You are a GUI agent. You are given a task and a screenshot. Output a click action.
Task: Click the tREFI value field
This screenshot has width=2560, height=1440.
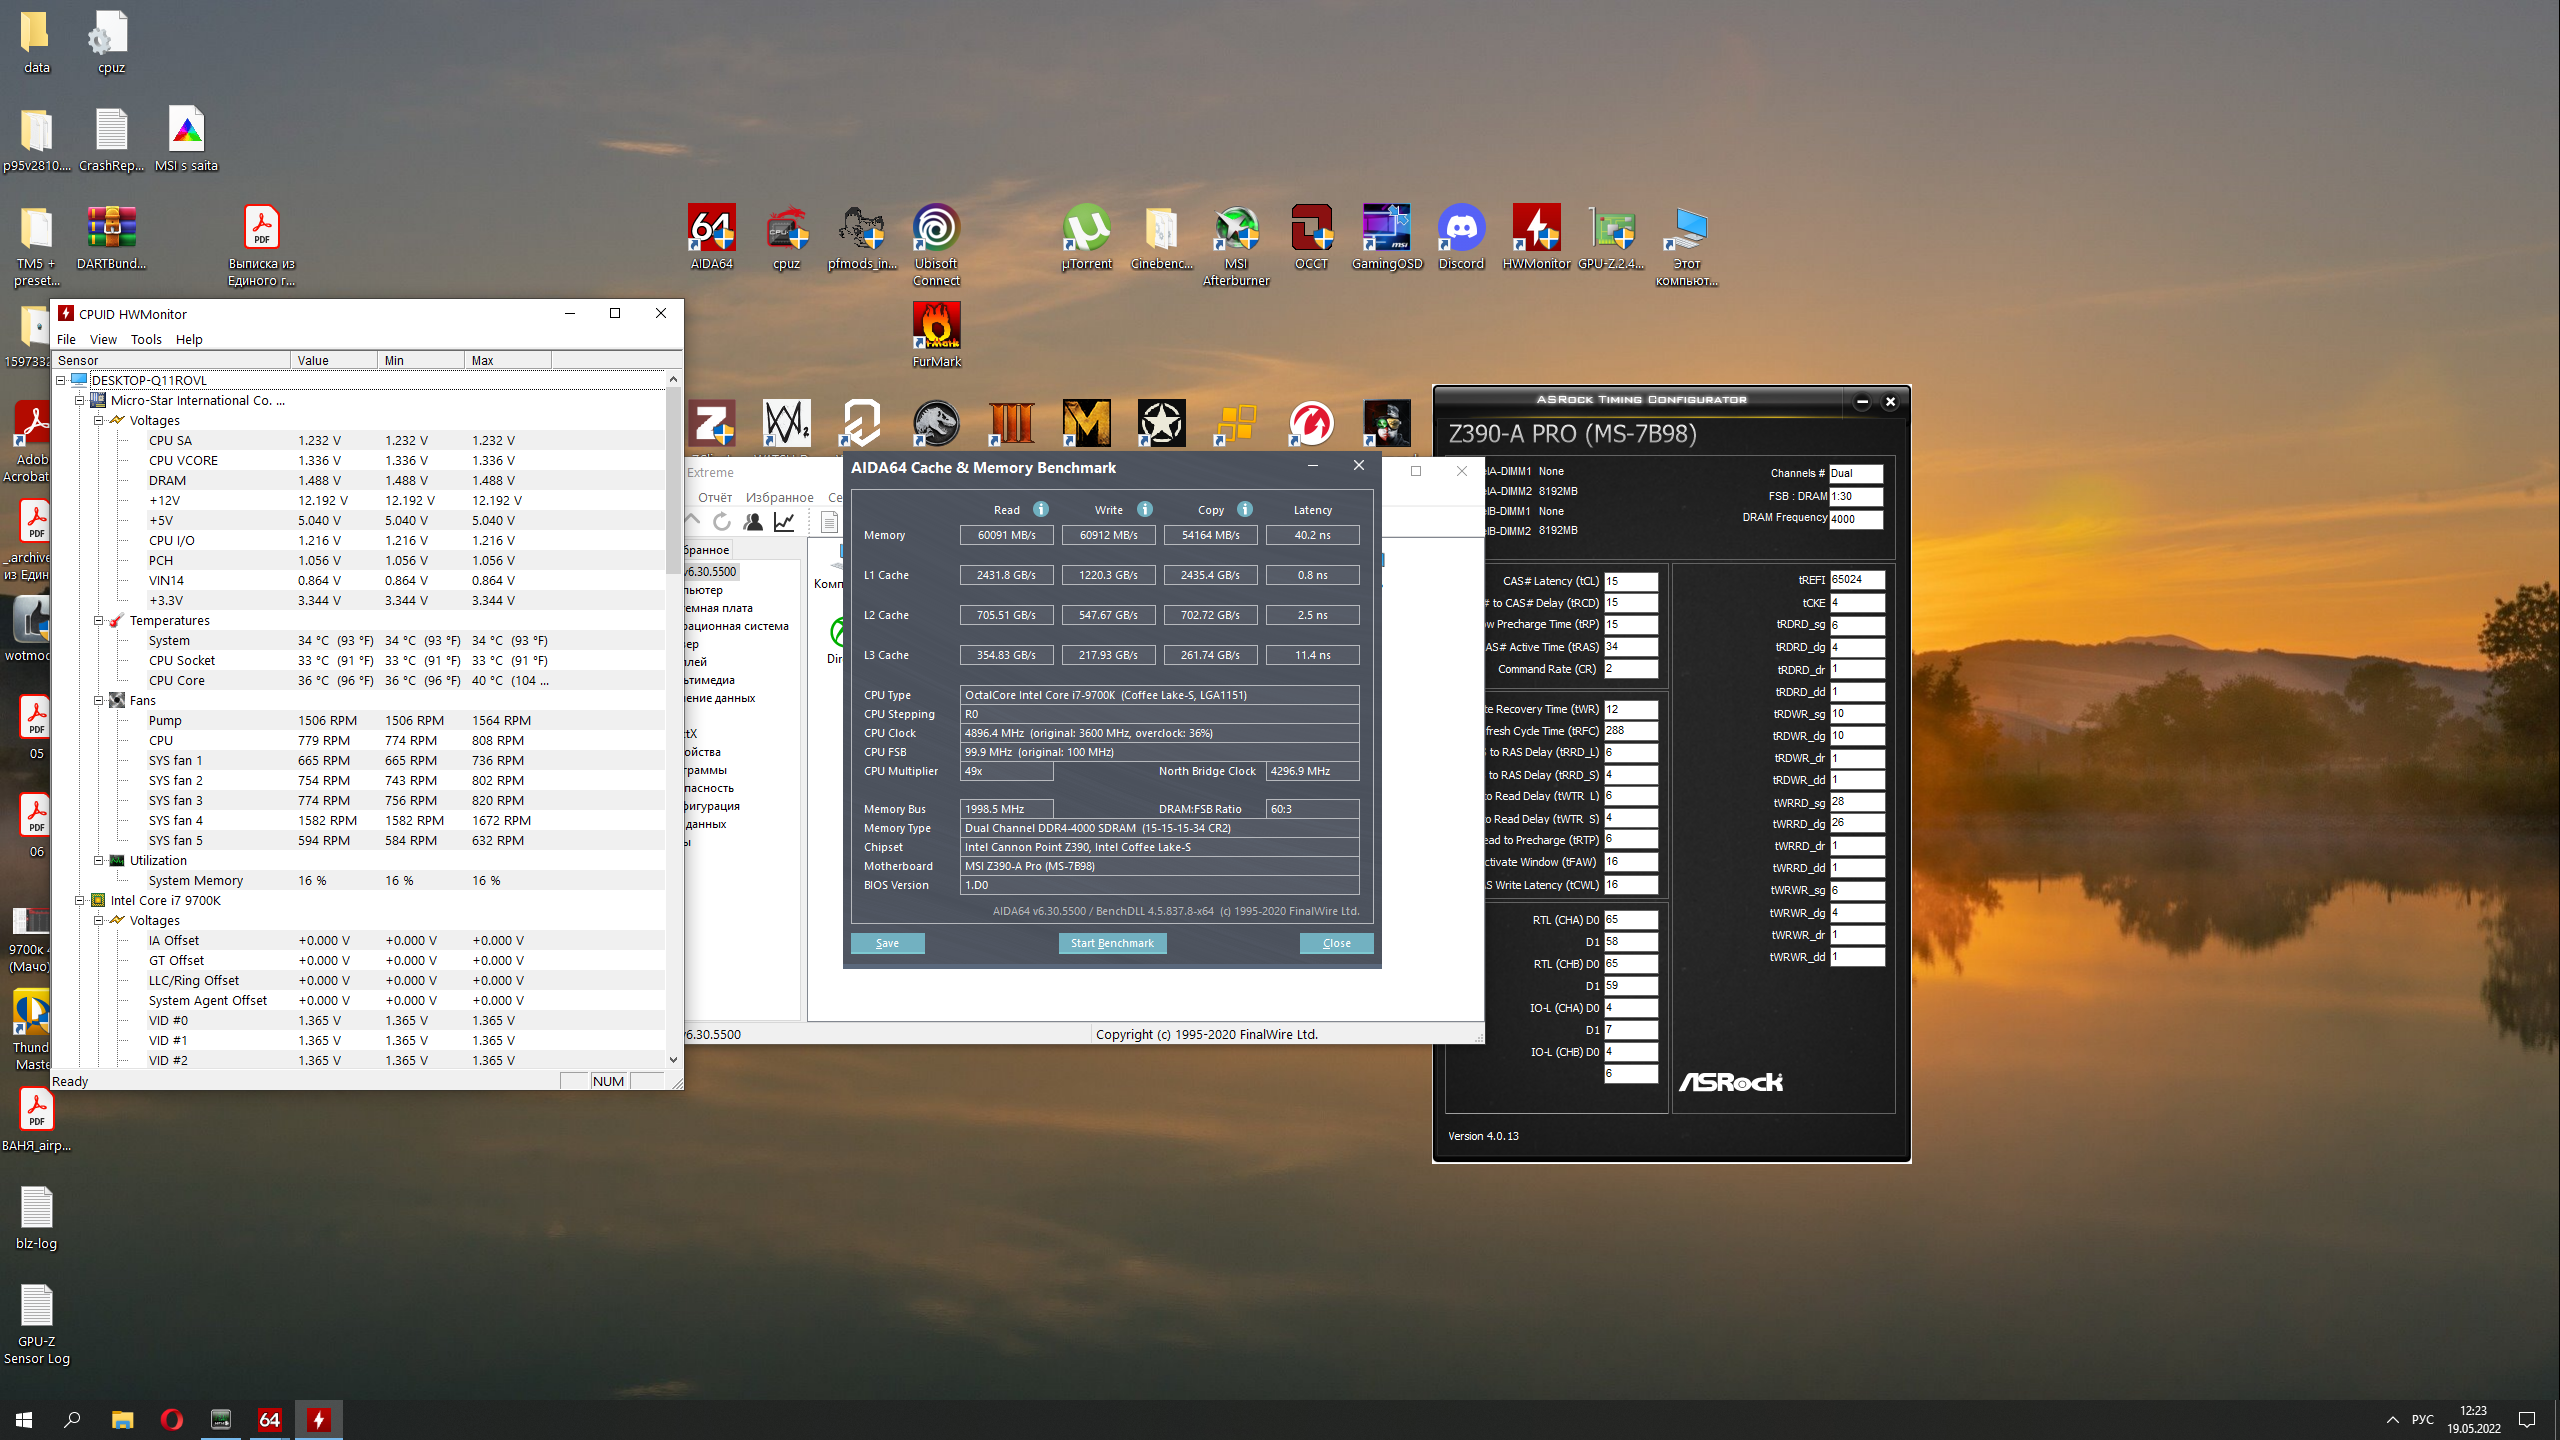tap(1856, 580)
